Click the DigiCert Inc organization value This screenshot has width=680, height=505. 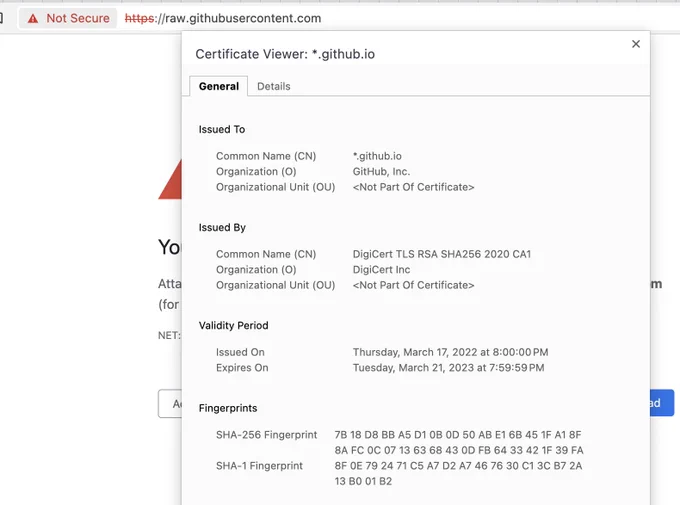pos(381,270)
